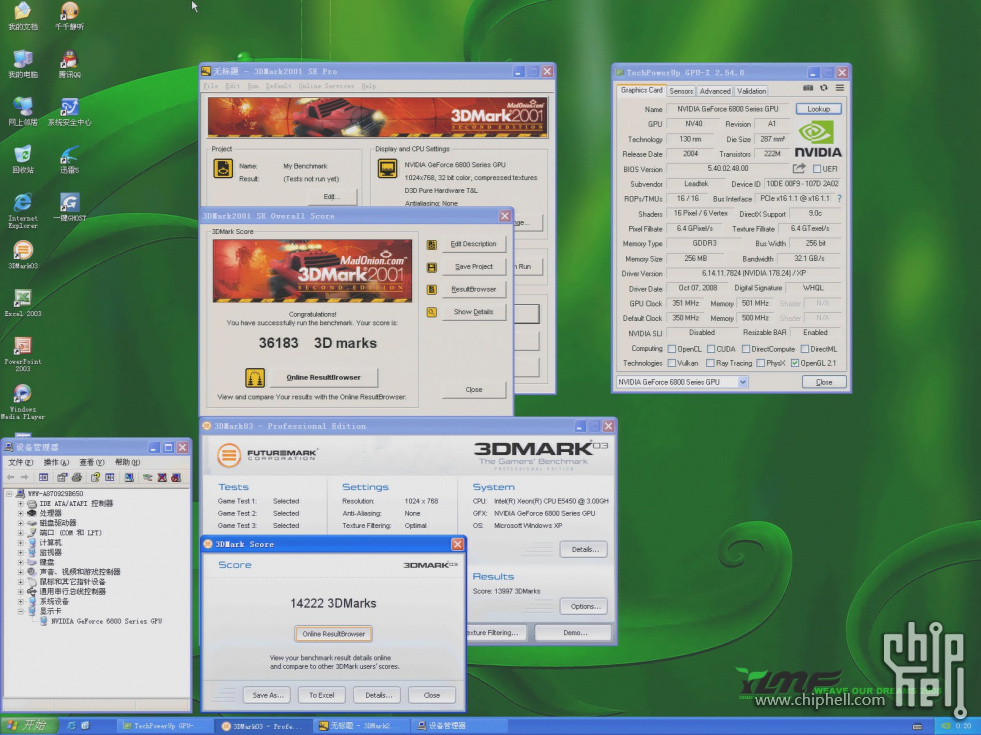Open the Excel 2003 desktop icon
Viewport: 981px width, 735px height.
click(x=23, y=303)
